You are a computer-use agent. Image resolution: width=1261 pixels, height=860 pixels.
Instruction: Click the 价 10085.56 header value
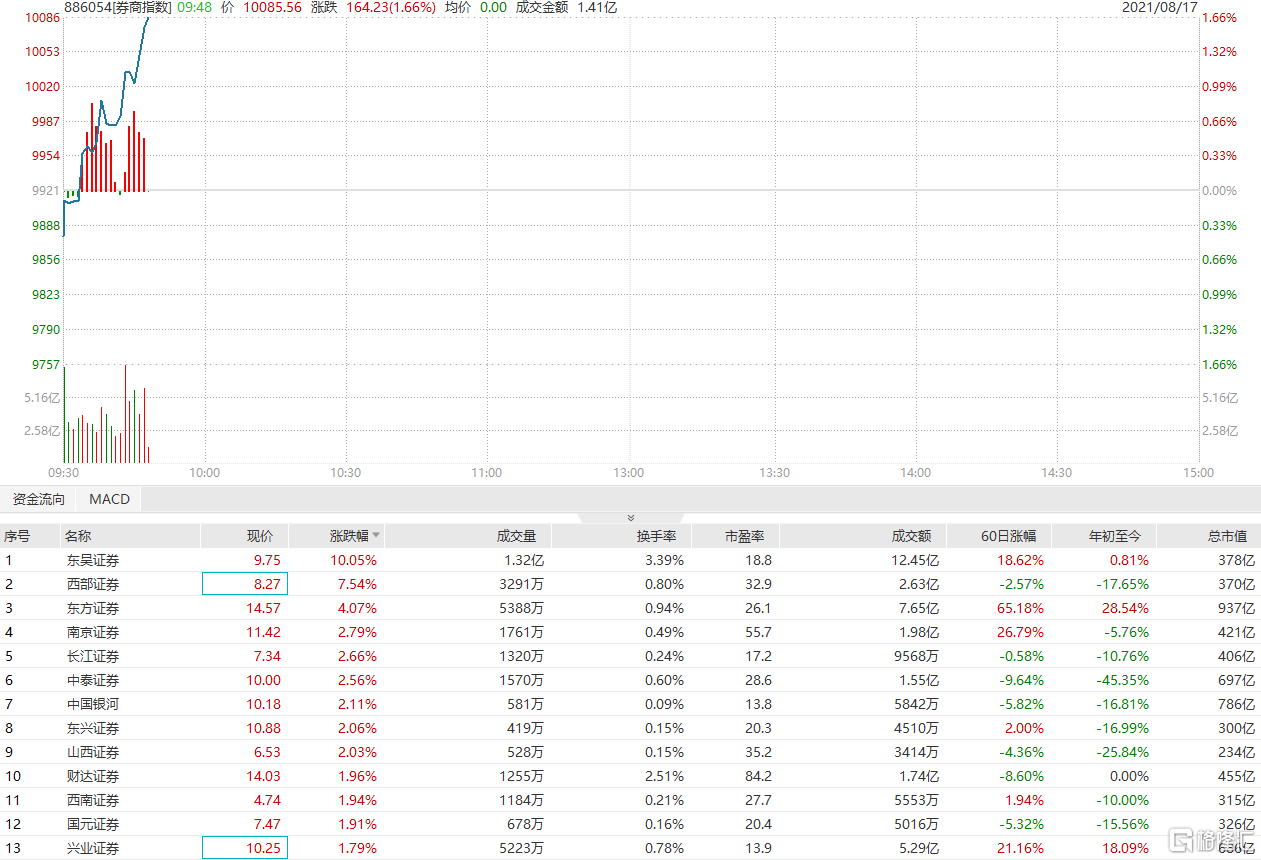tap(261, 7)
